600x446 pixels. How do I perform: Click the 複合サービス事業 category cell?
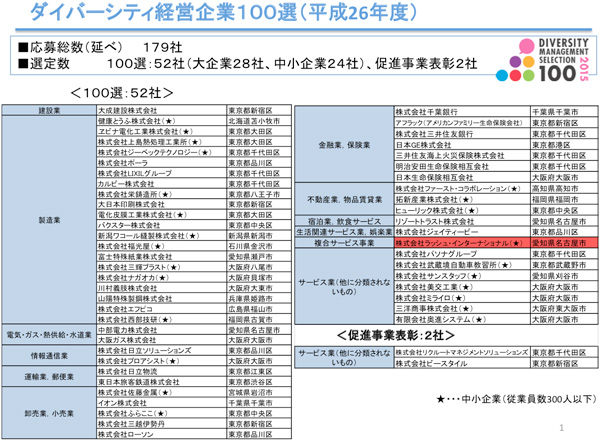(x=344, y=243)
